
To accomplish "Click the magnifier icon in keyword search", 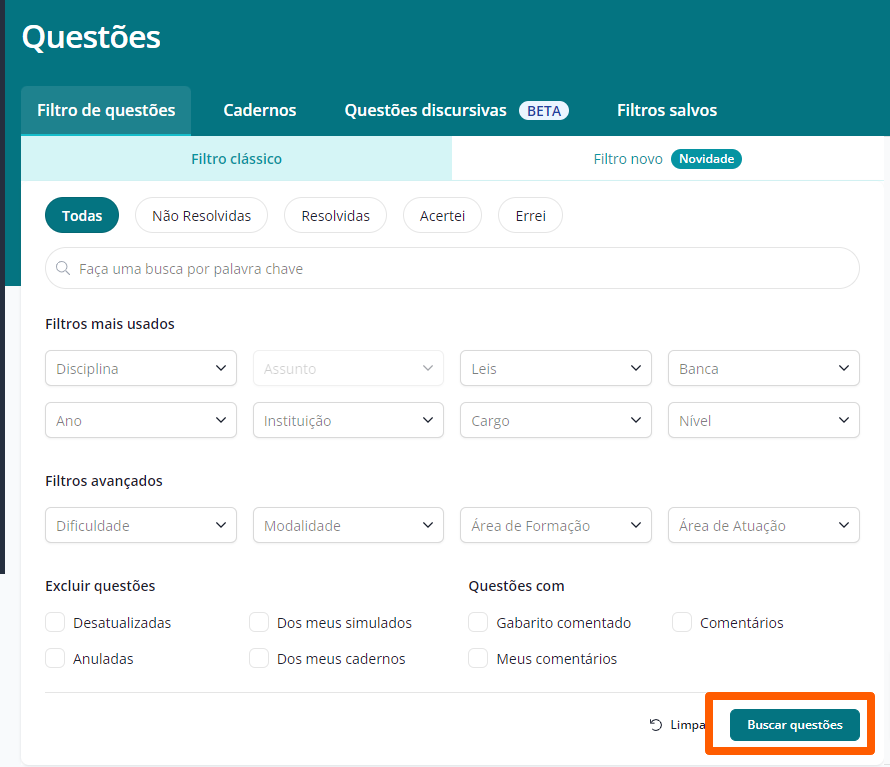I will [x=63, y=268].
